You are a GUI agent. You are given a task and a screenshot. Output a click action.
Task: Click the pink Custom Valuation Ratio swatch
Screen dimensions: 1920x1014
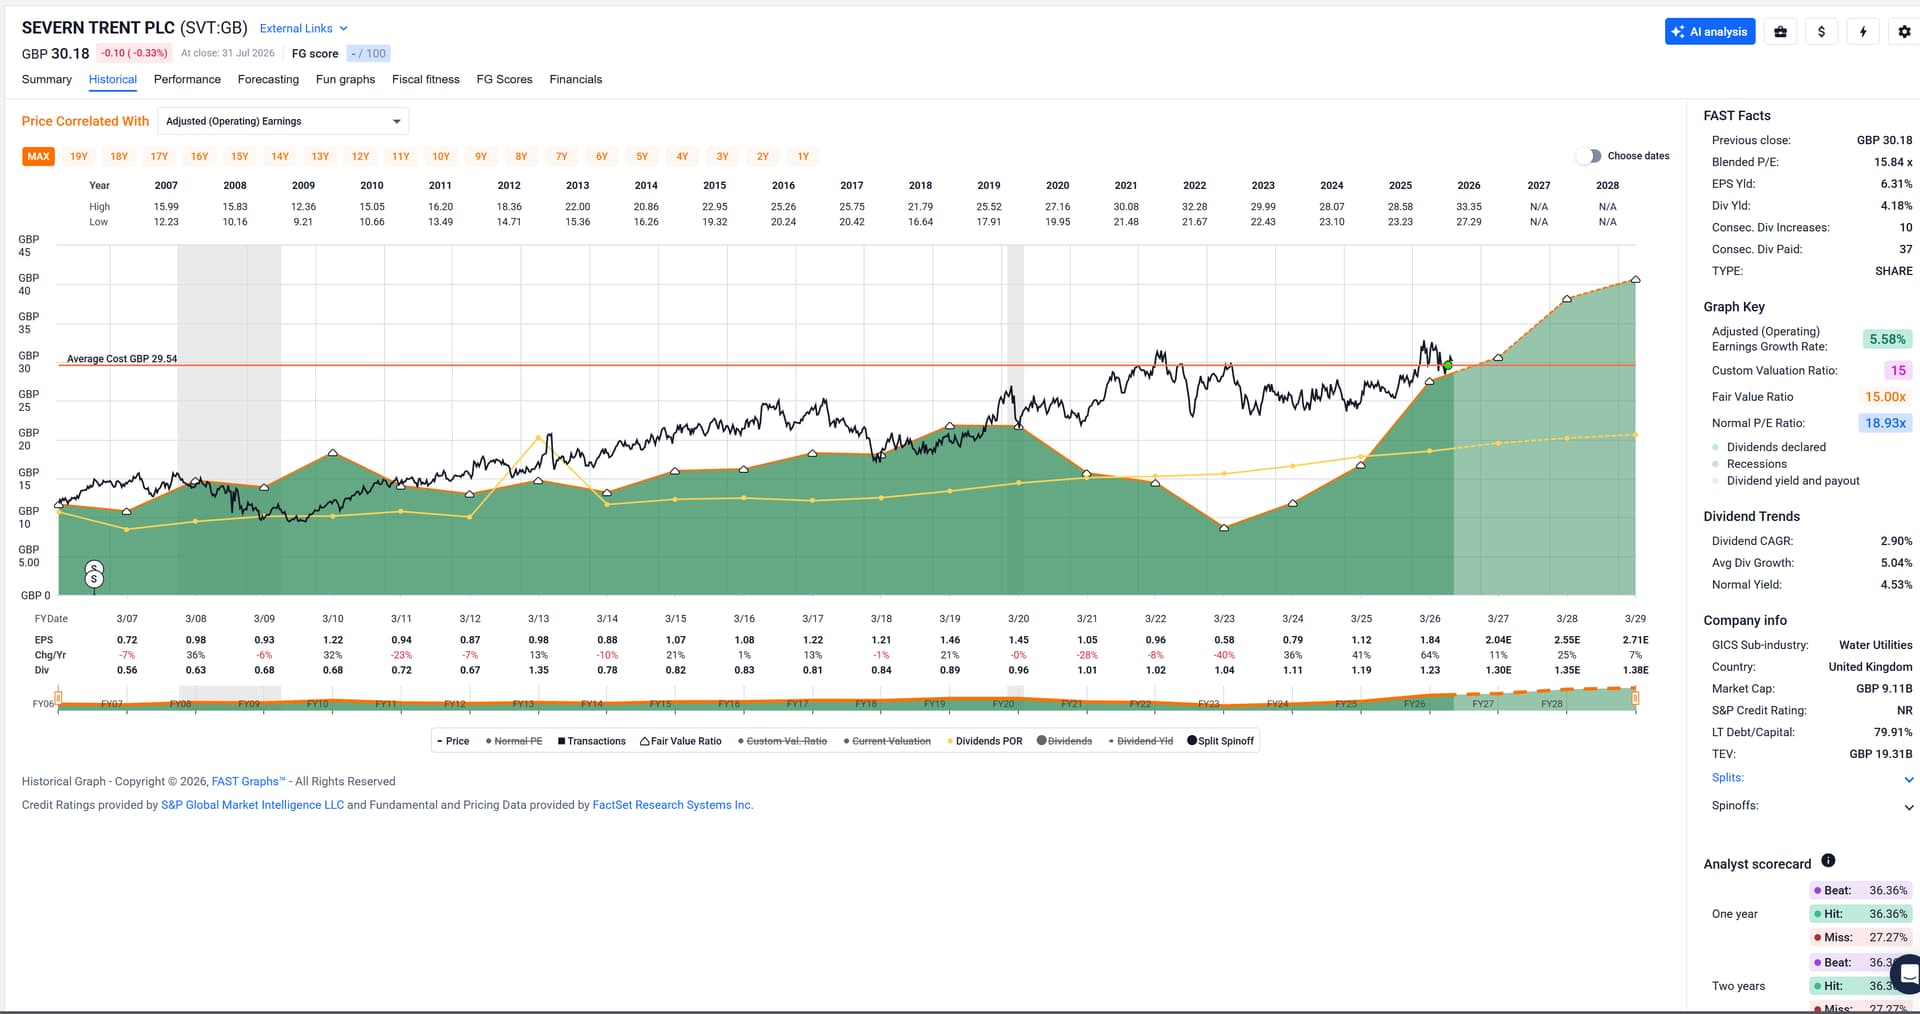(x=1898, y=370)
